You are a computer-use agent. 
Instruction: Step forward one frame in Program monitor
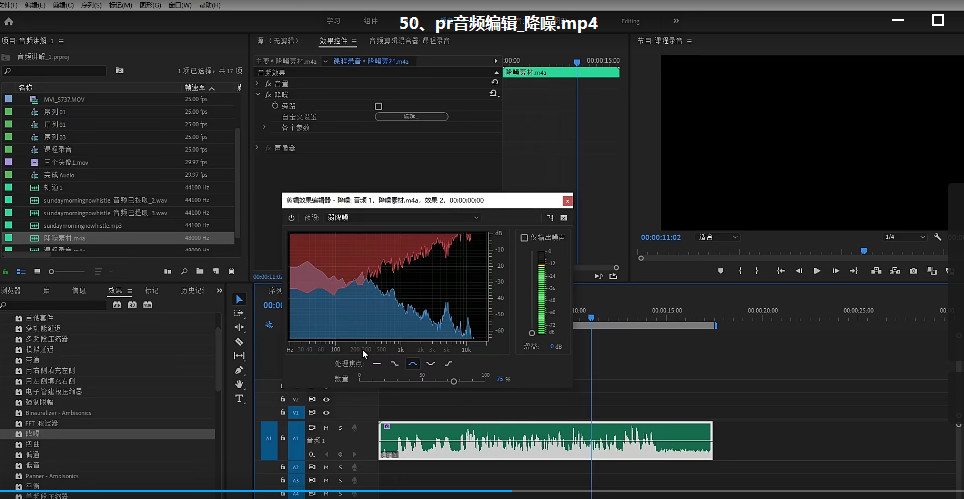(836, 271)
